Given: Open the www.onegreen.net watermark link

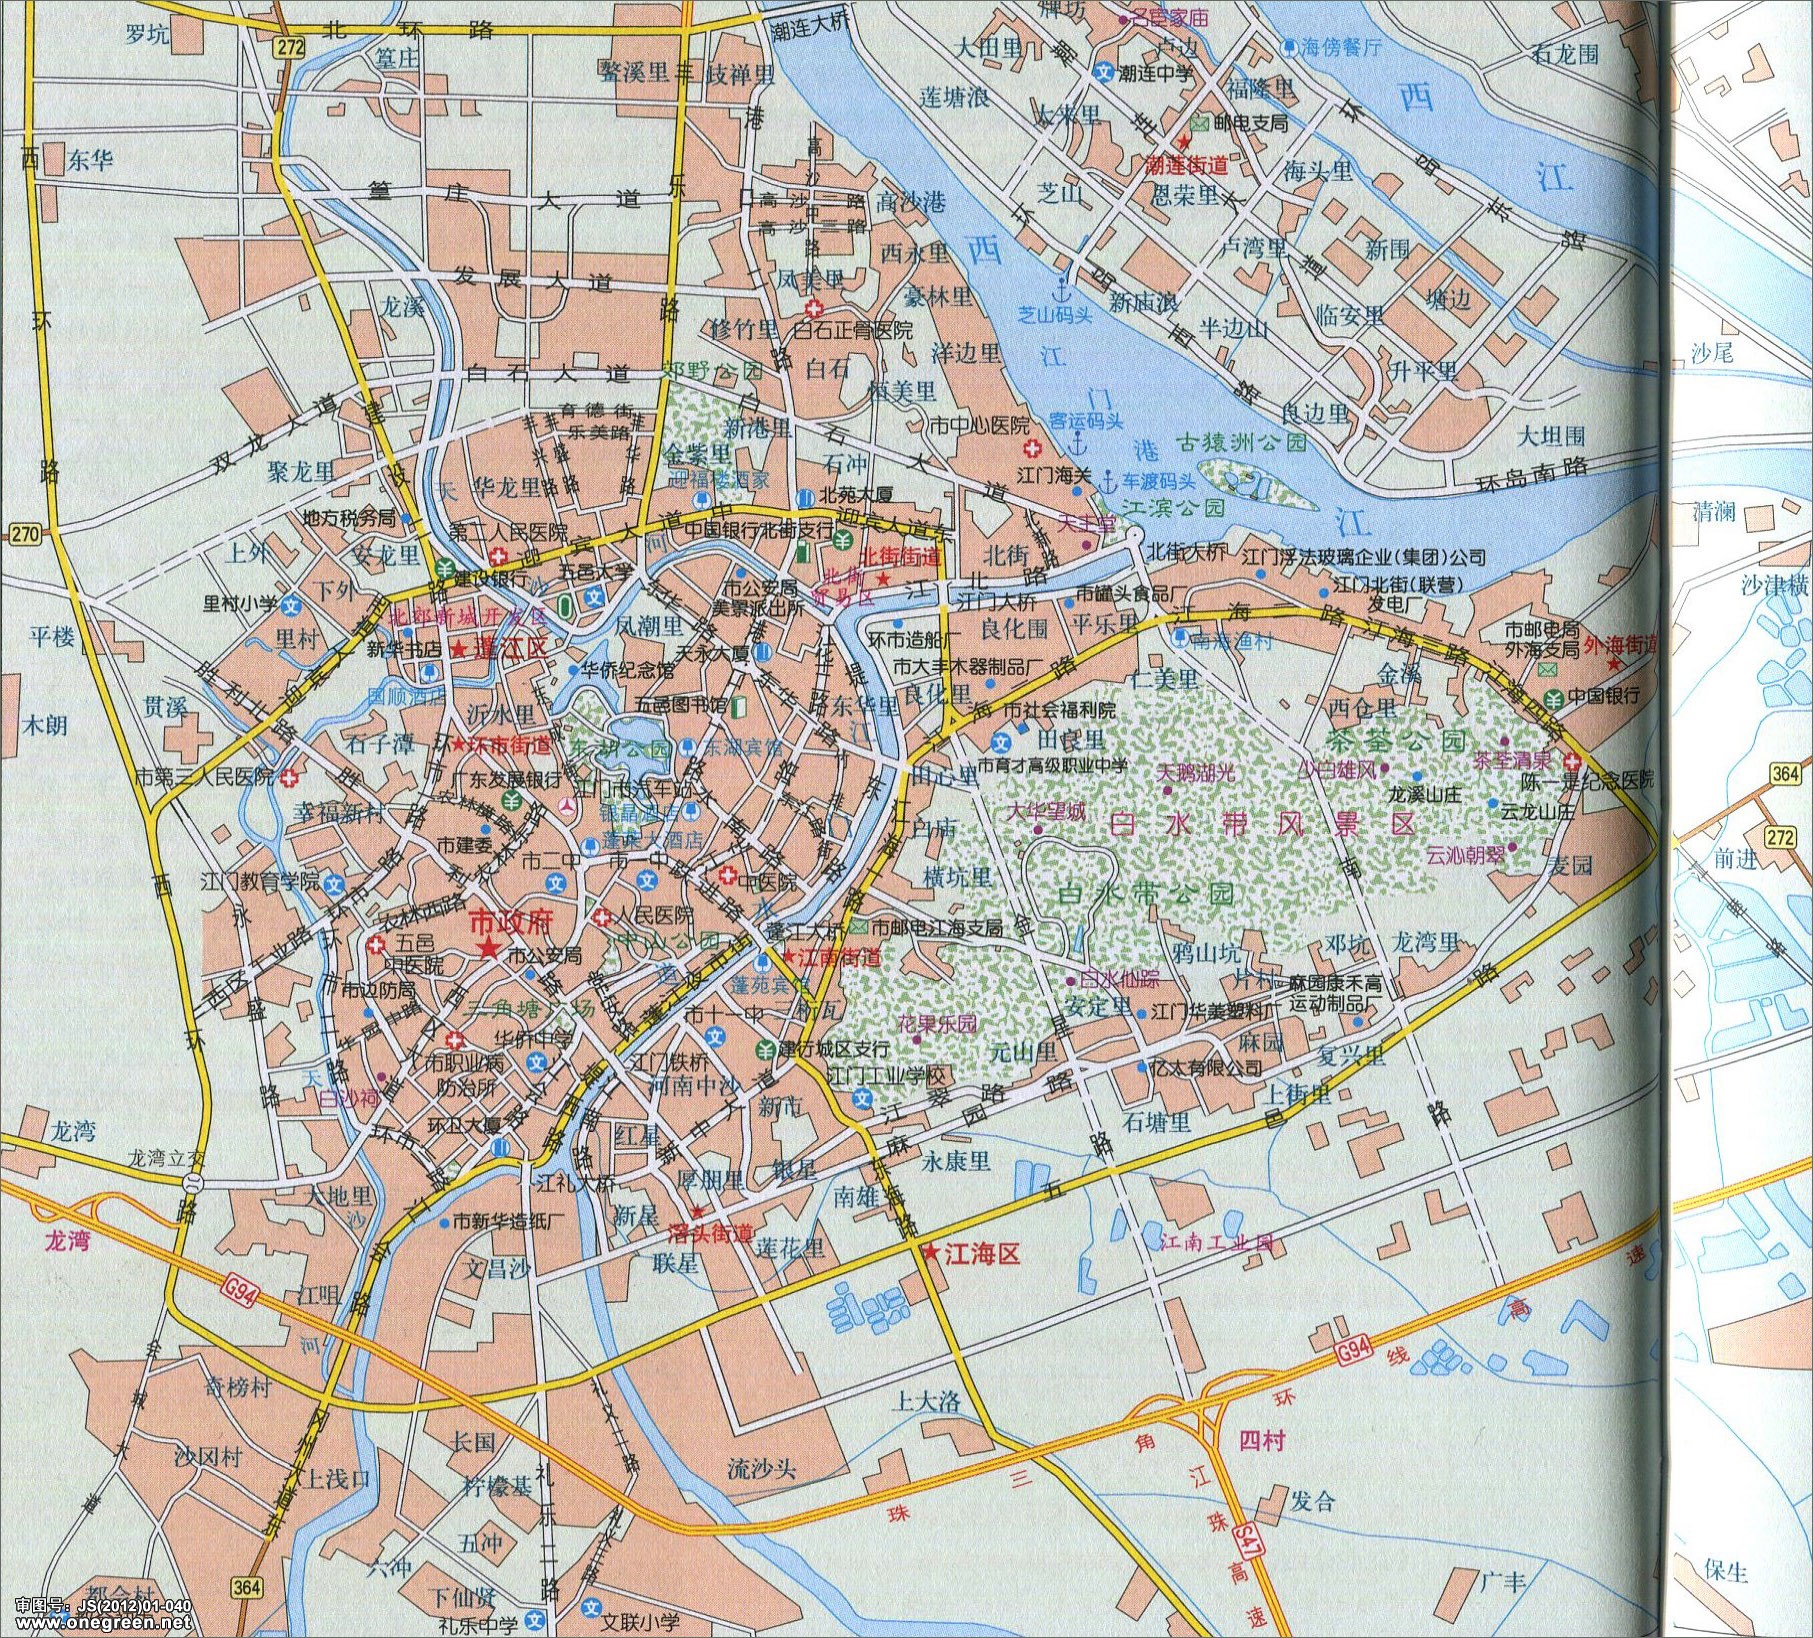Looking at the screenshot, I should (98, 1623).
